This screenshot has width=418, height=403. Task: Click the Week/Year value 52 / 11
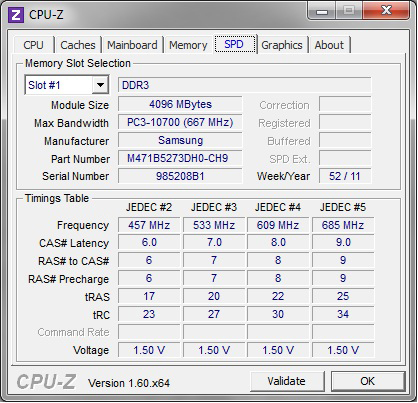(345, 176)
